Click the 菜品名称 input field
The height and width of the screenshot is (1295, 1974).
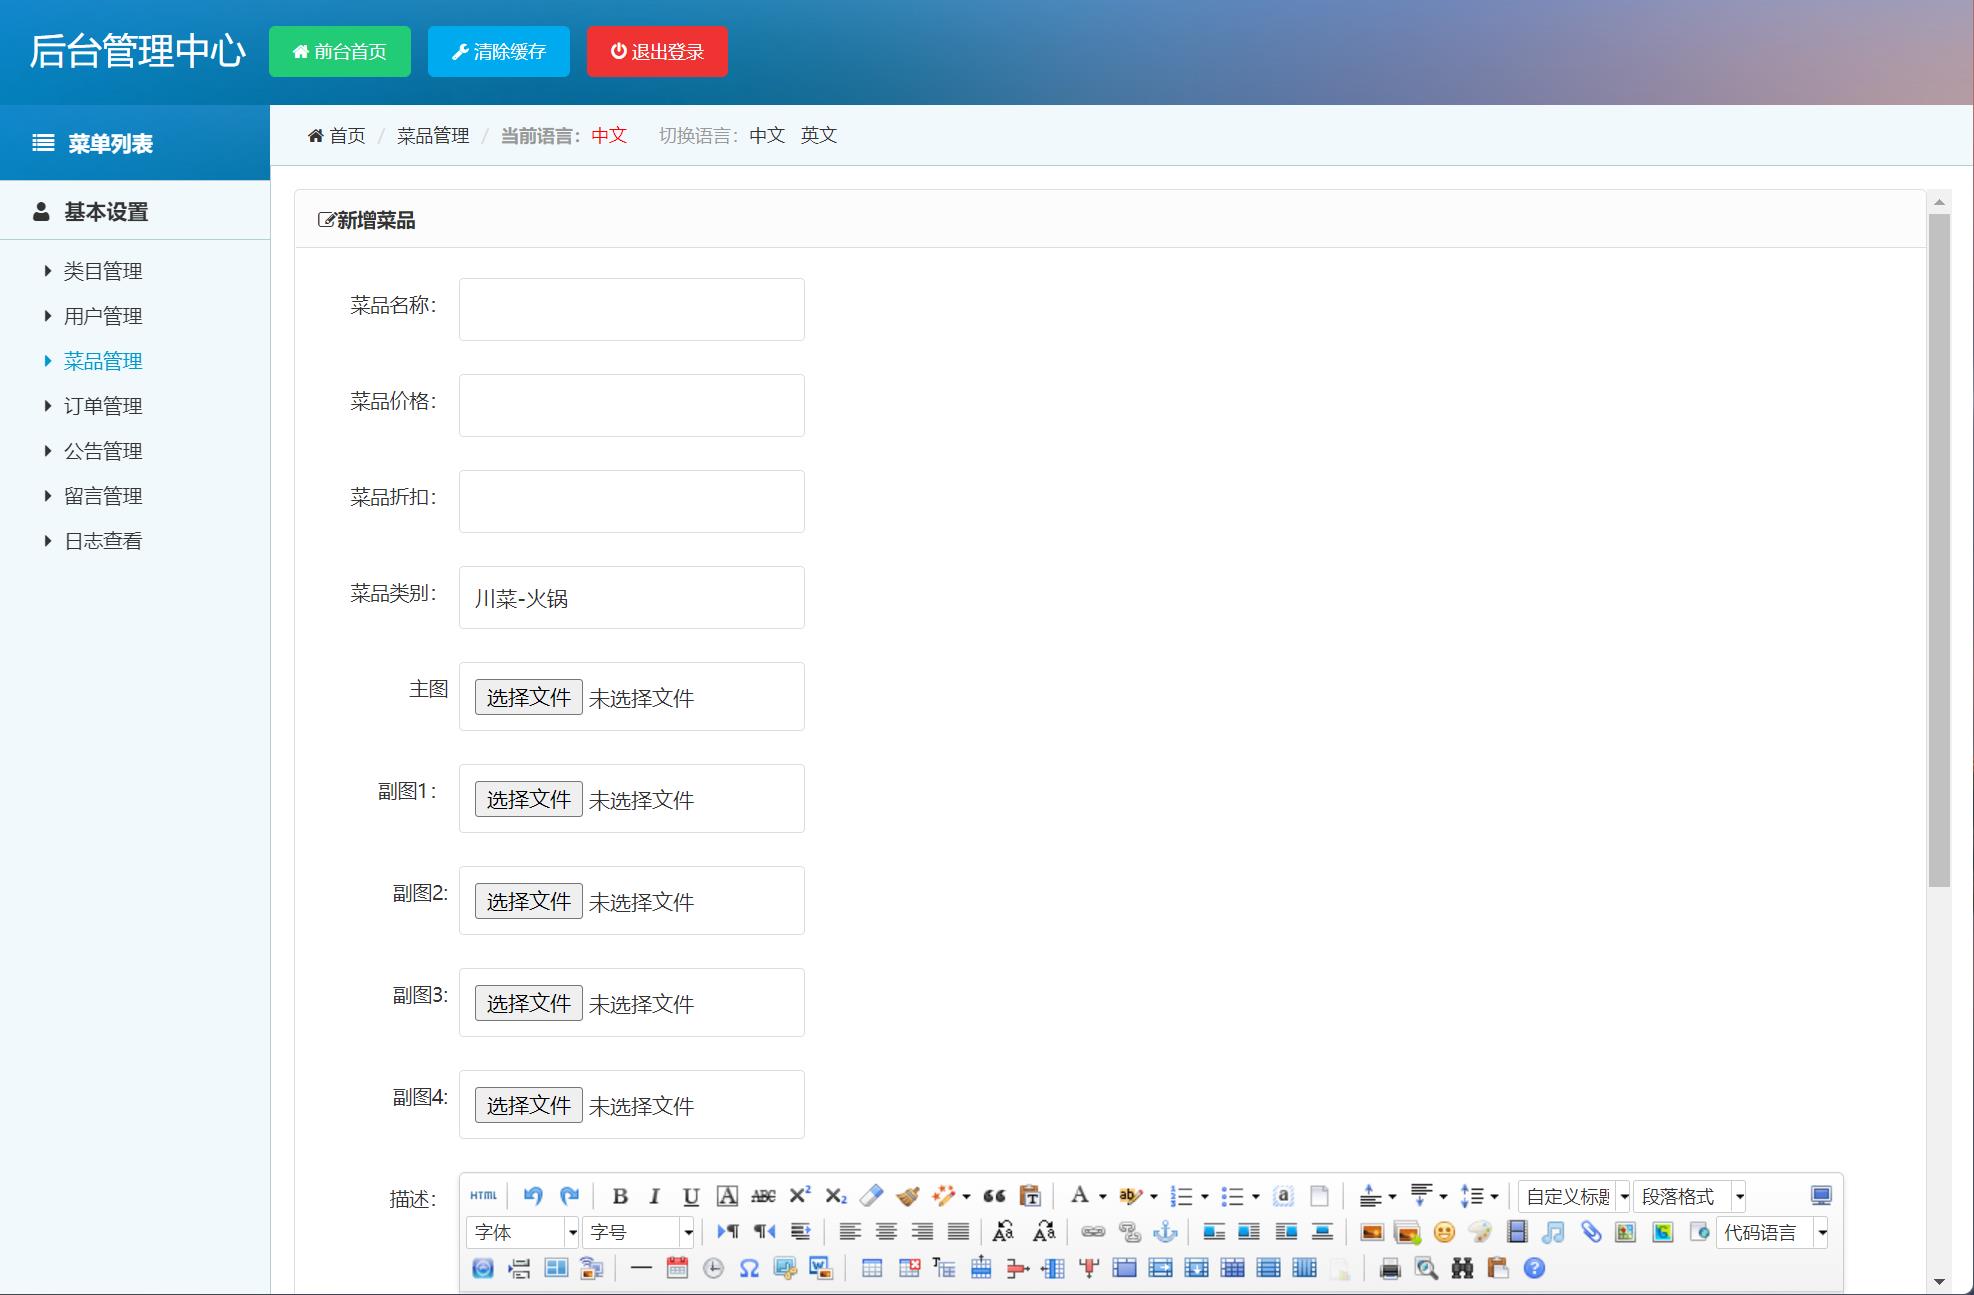click(631, 309)
